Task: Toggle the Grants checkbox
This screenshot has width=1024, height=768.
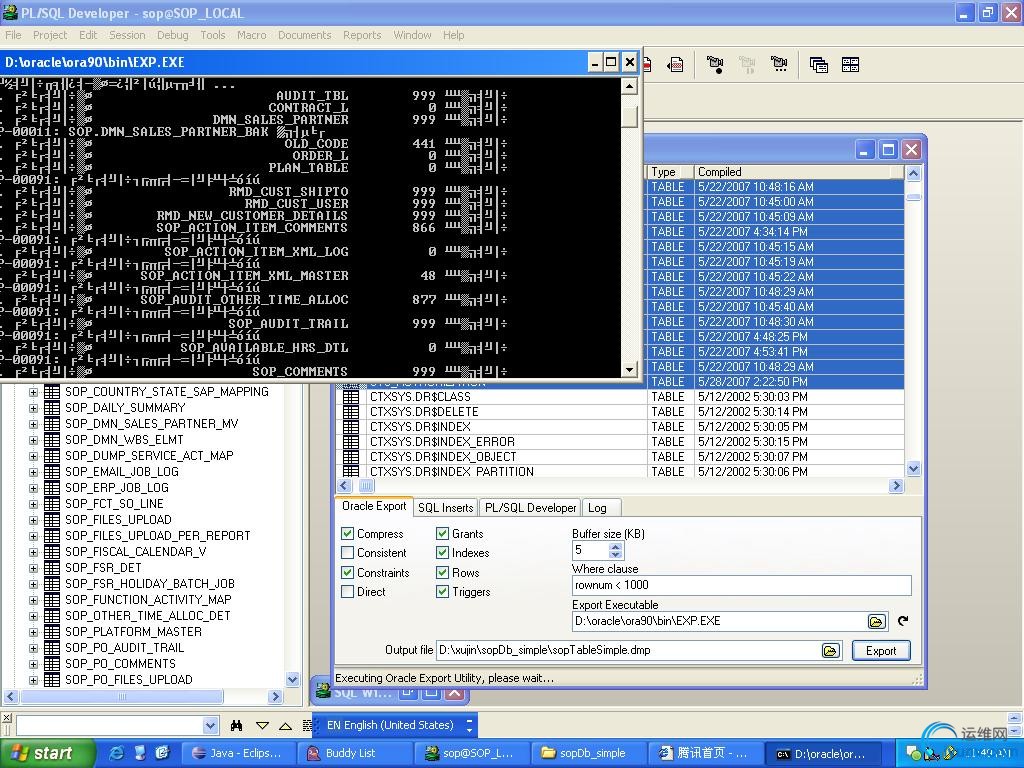Action: (x=442, y=534)
